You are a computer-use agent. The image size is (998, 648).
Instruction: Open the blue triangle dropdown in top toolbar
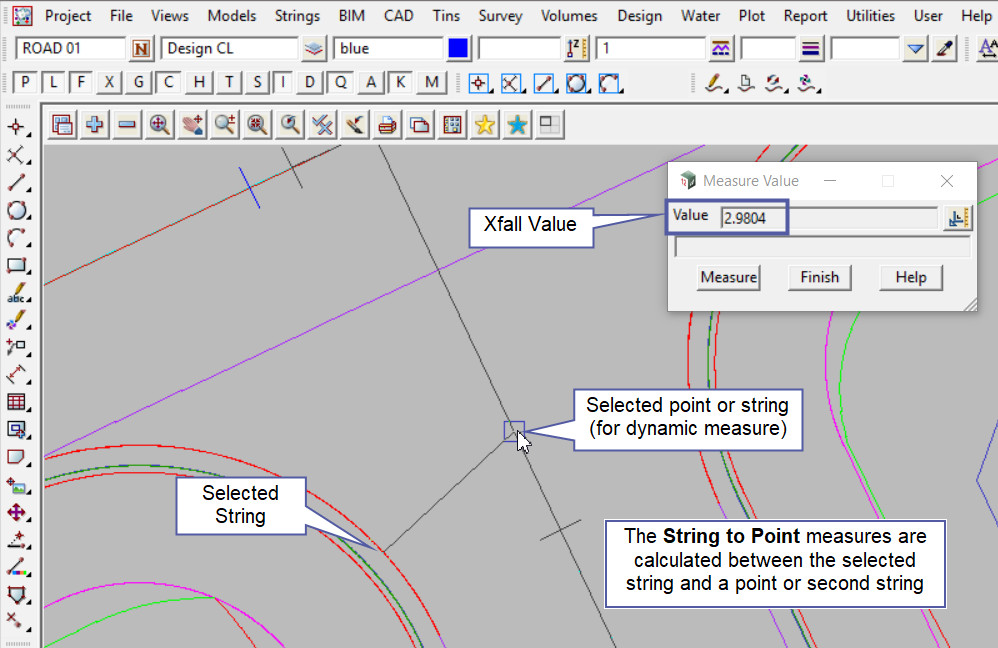(x=915, y=49)
